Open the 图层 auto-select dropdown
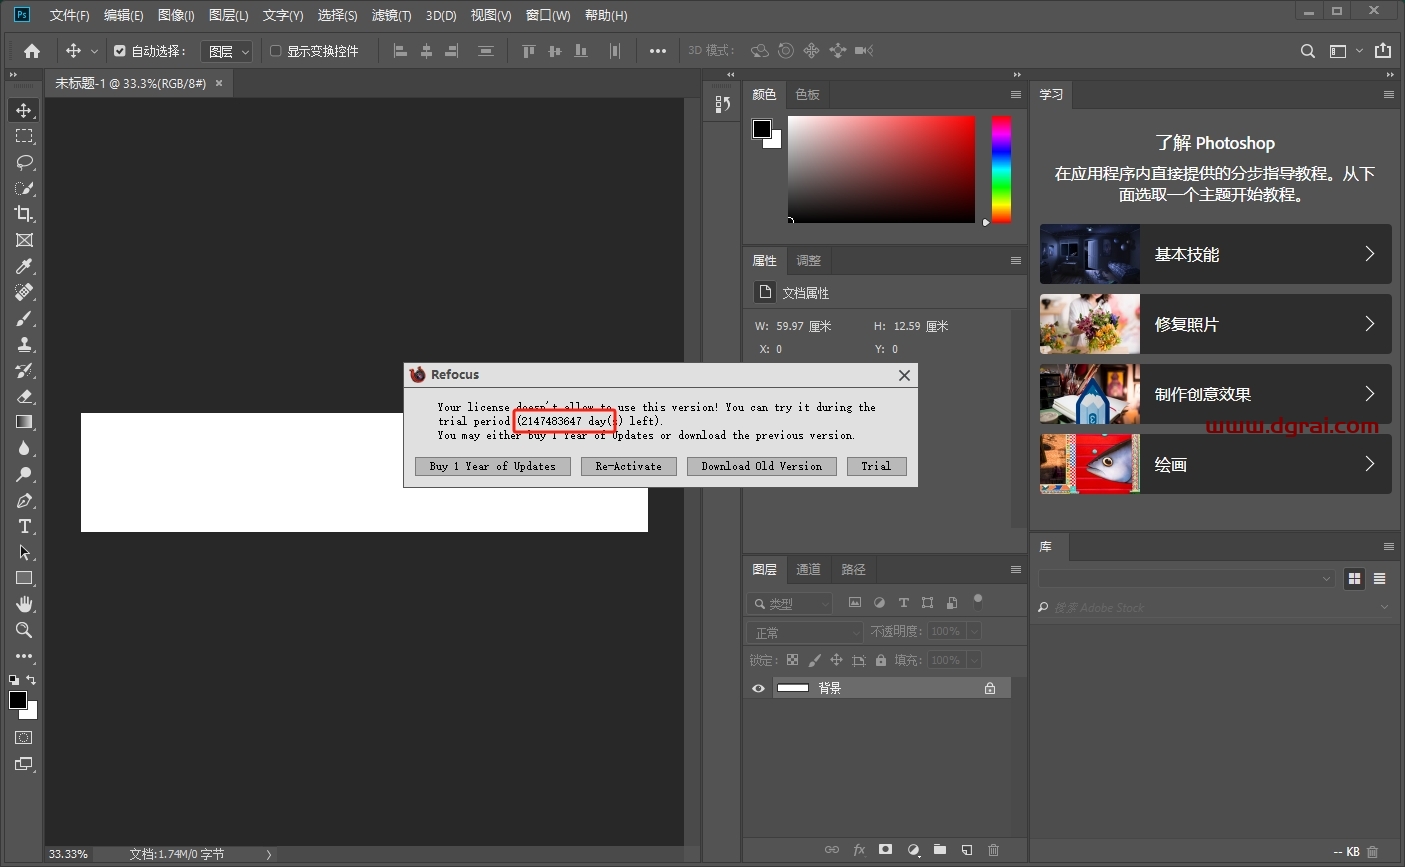The height and width of the screenshot is (867, 1405). 227,51
